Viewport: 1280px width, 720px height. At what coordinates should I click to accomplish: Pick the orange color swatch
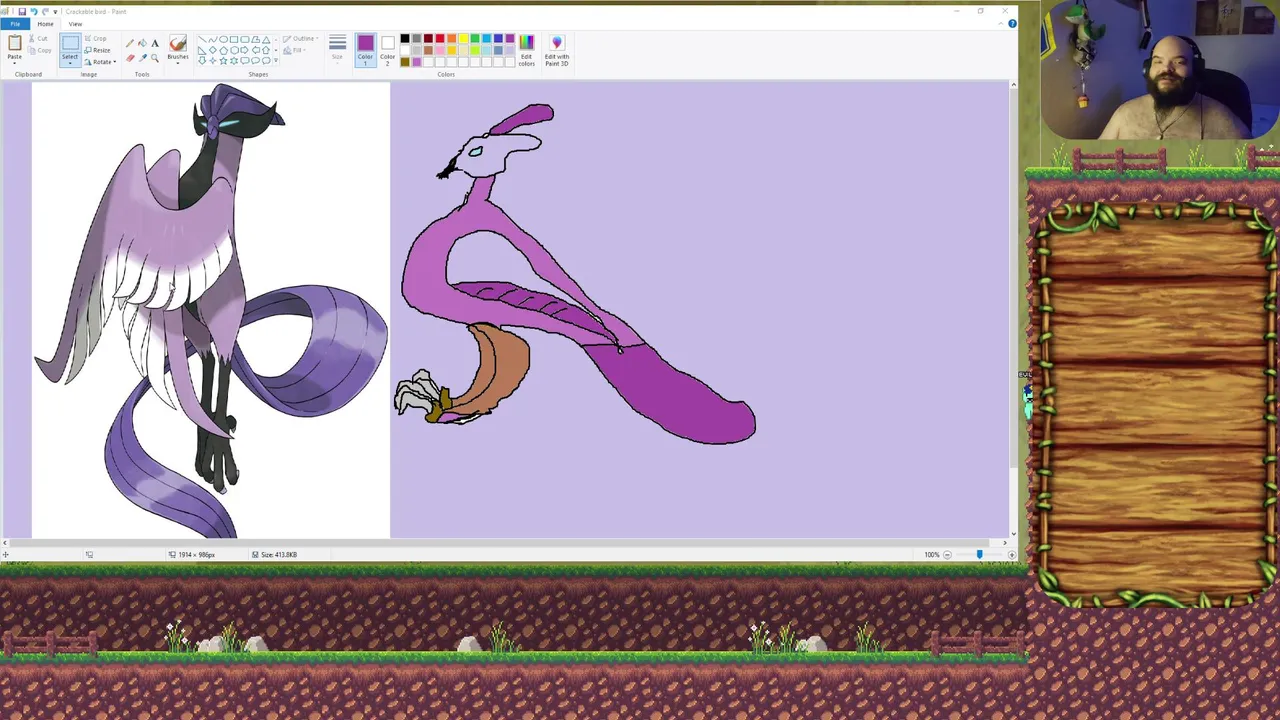coord(452,38)
